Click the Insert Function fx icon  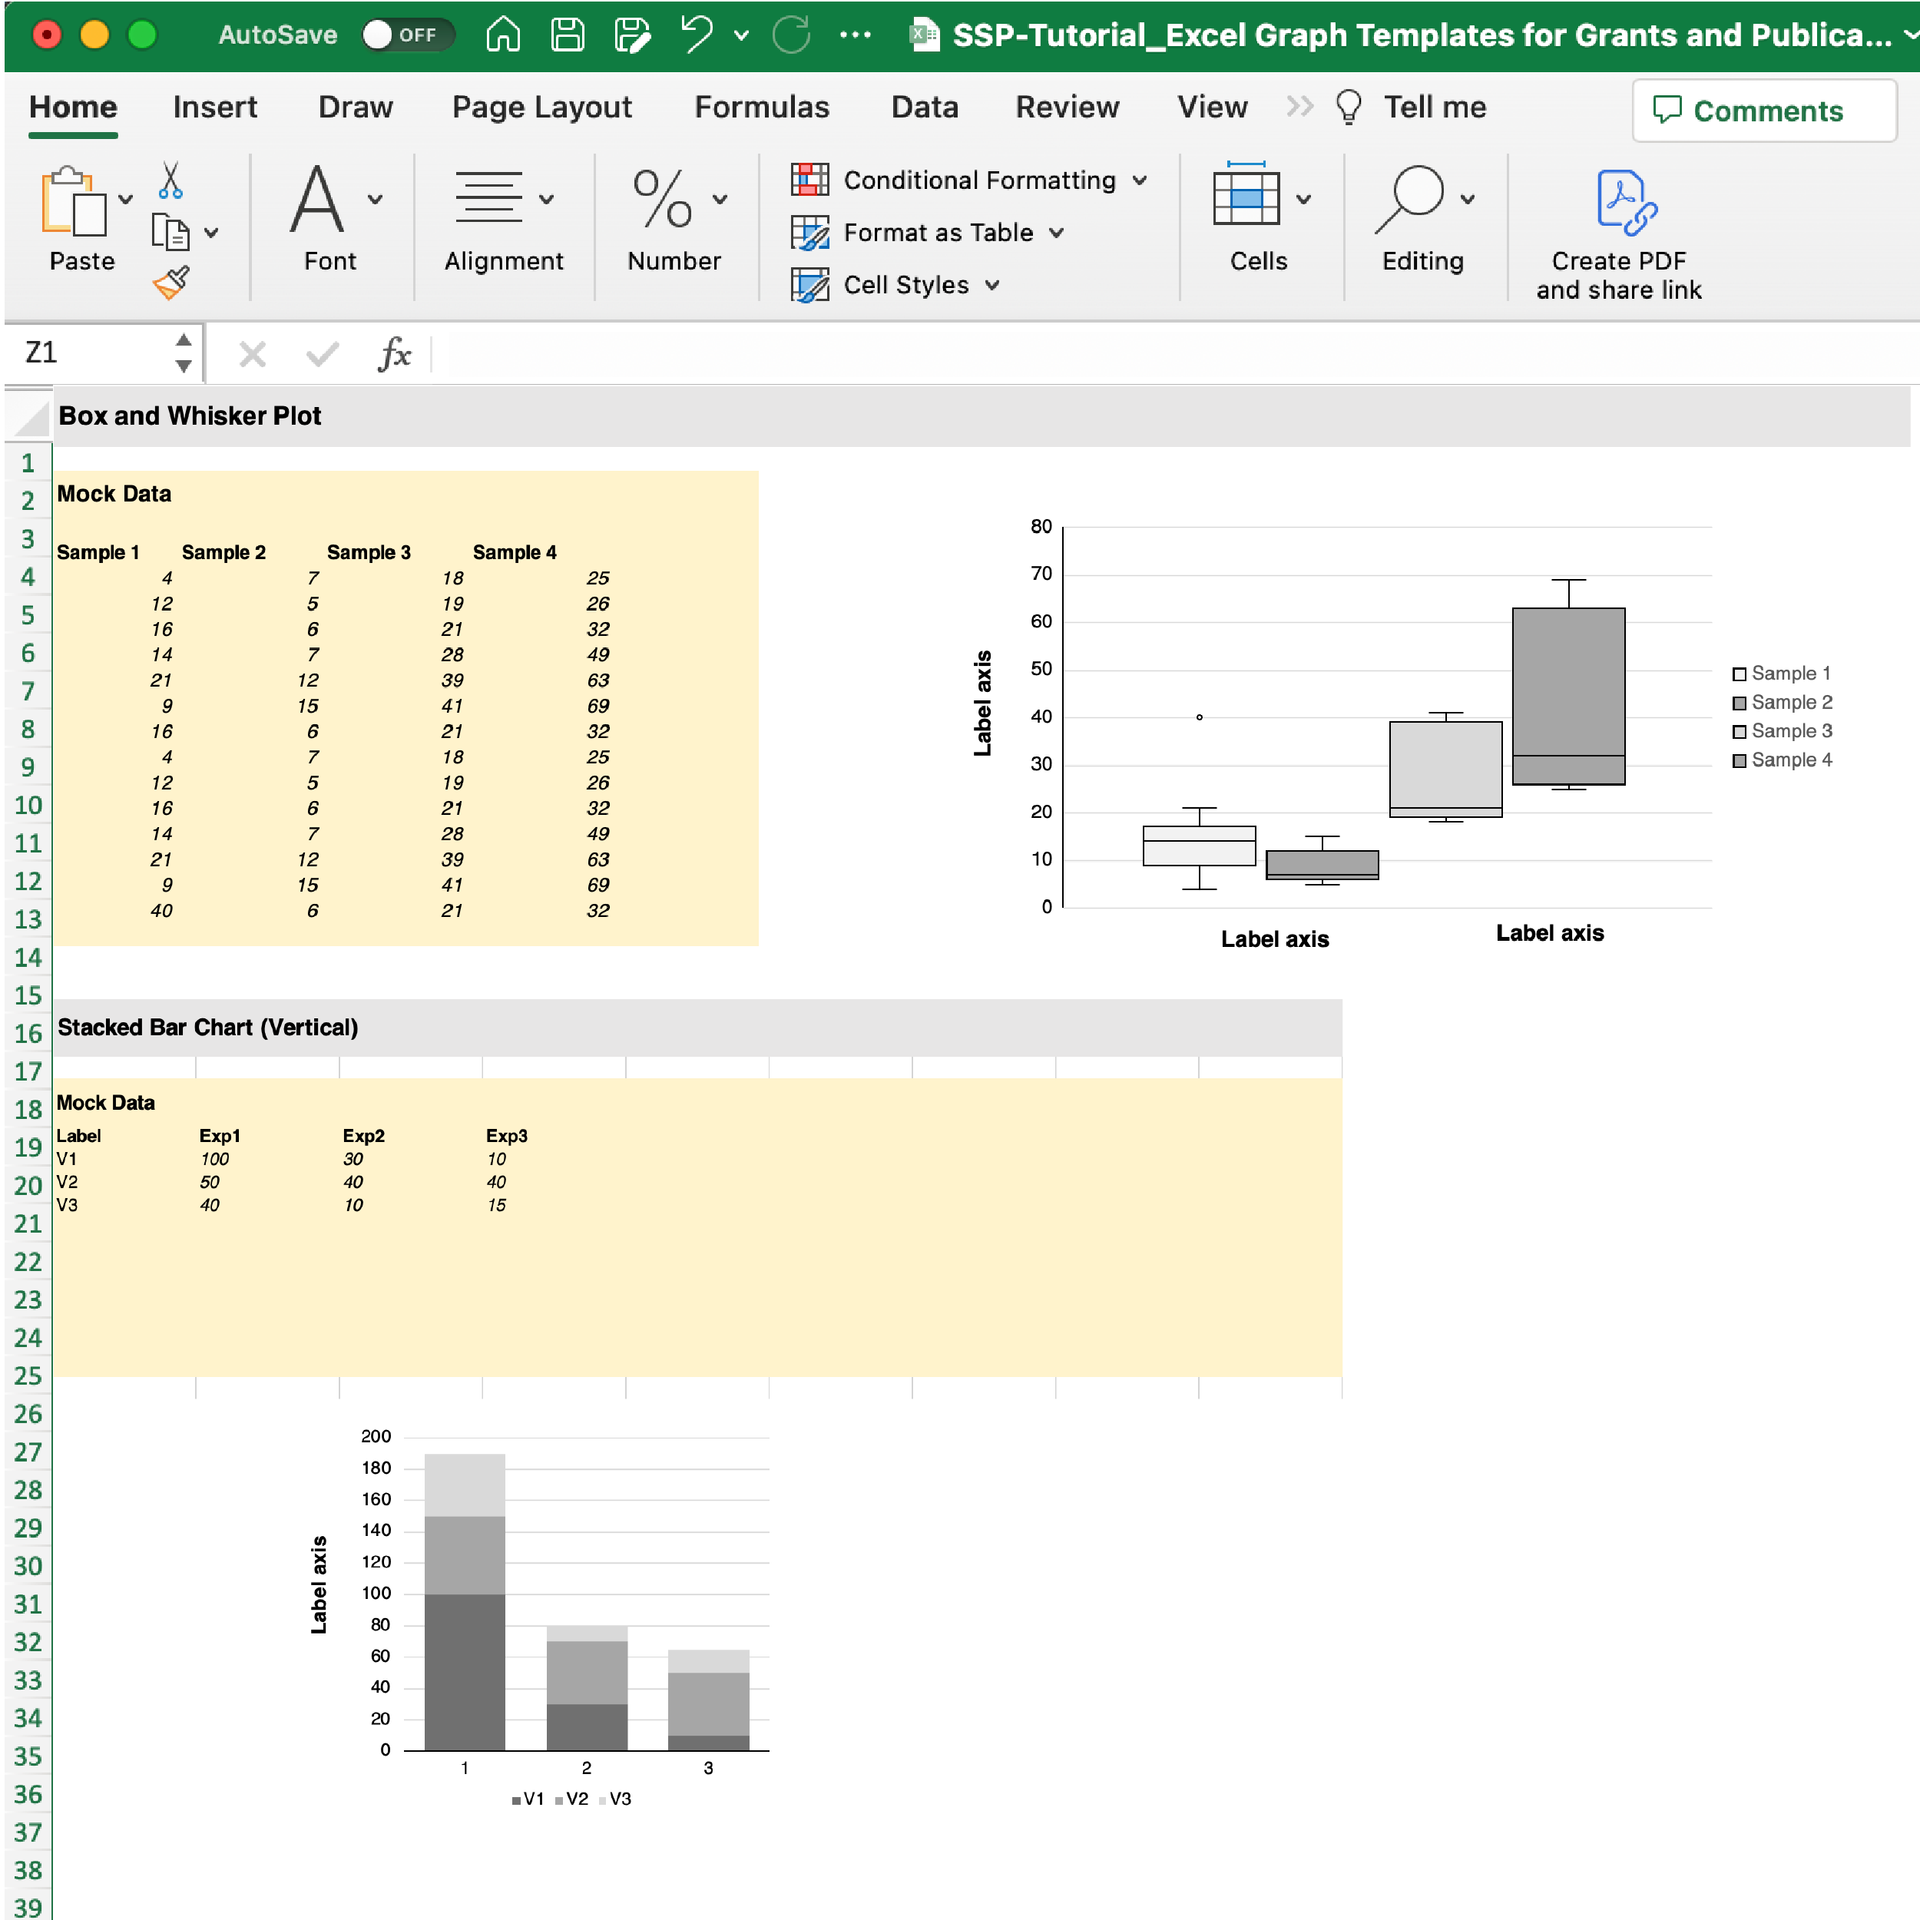coord(395,354)
